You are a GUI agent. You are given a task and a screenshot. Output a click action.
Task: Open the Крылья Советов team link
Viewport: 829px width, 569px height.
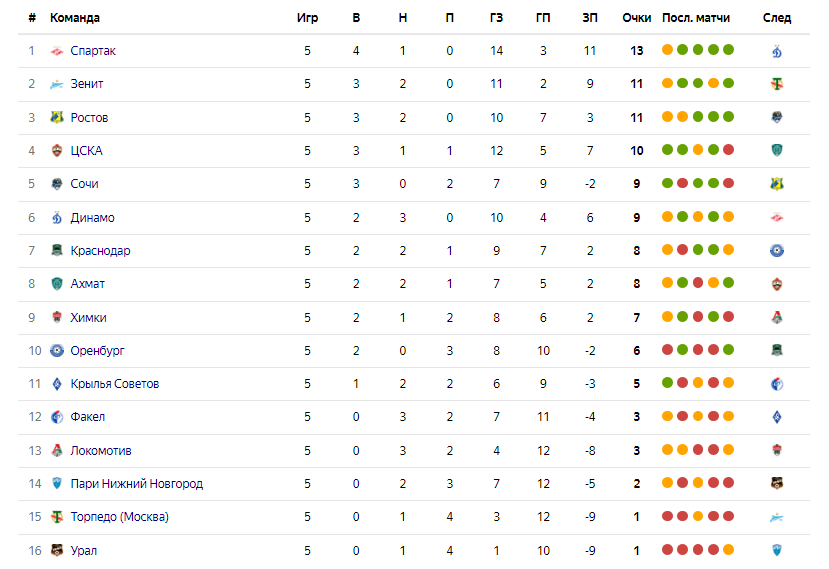[x=115, y=384]
